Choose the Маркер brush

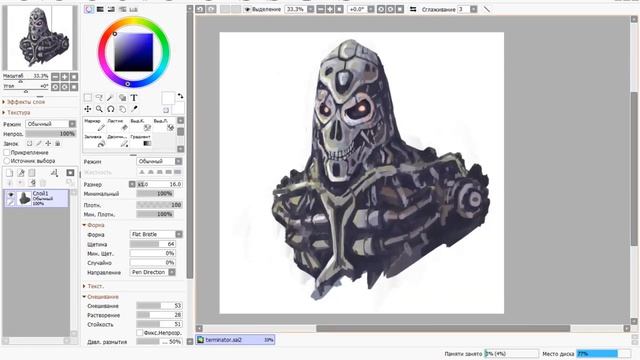[94, 125]
